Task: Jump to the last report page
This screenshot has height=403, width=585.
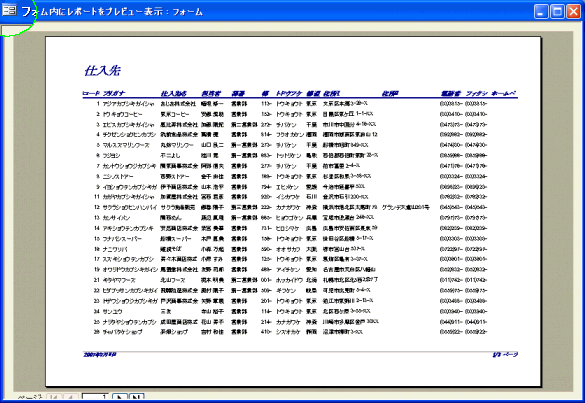Action: pyautogui.click(x=137, y=397)
